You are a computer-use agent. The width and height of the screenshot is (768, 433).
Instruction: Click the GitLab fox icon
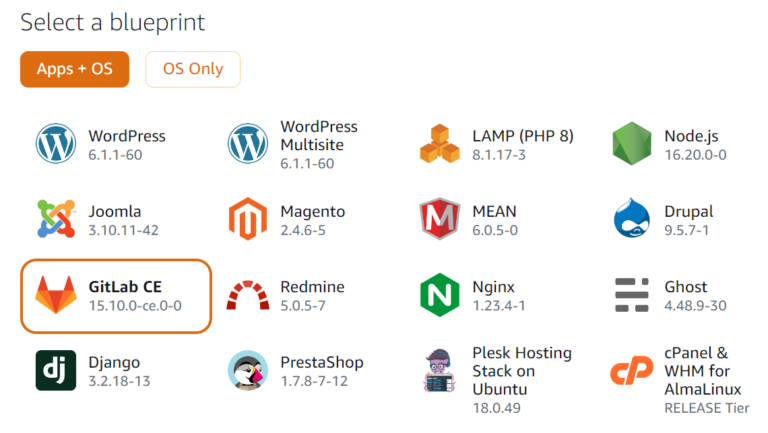coord(56,295)
